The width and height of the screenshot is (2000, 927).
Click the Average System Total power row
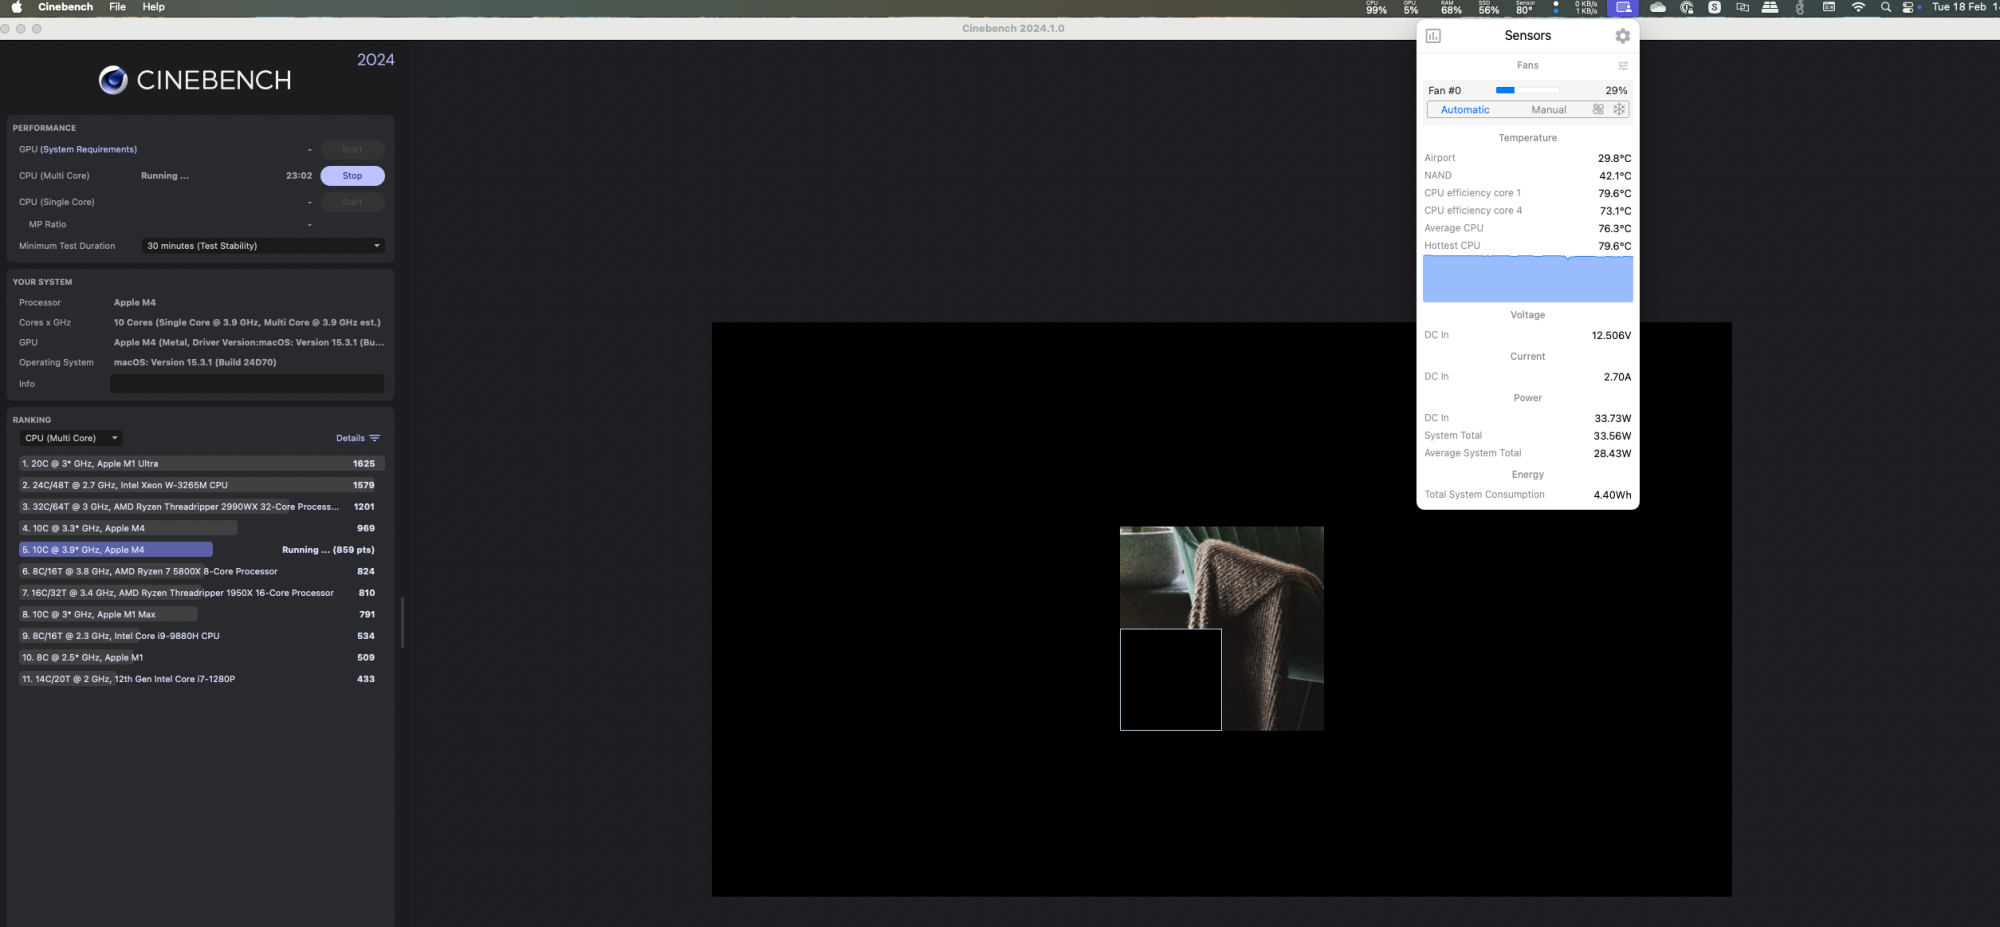[x=1528, y=453]
